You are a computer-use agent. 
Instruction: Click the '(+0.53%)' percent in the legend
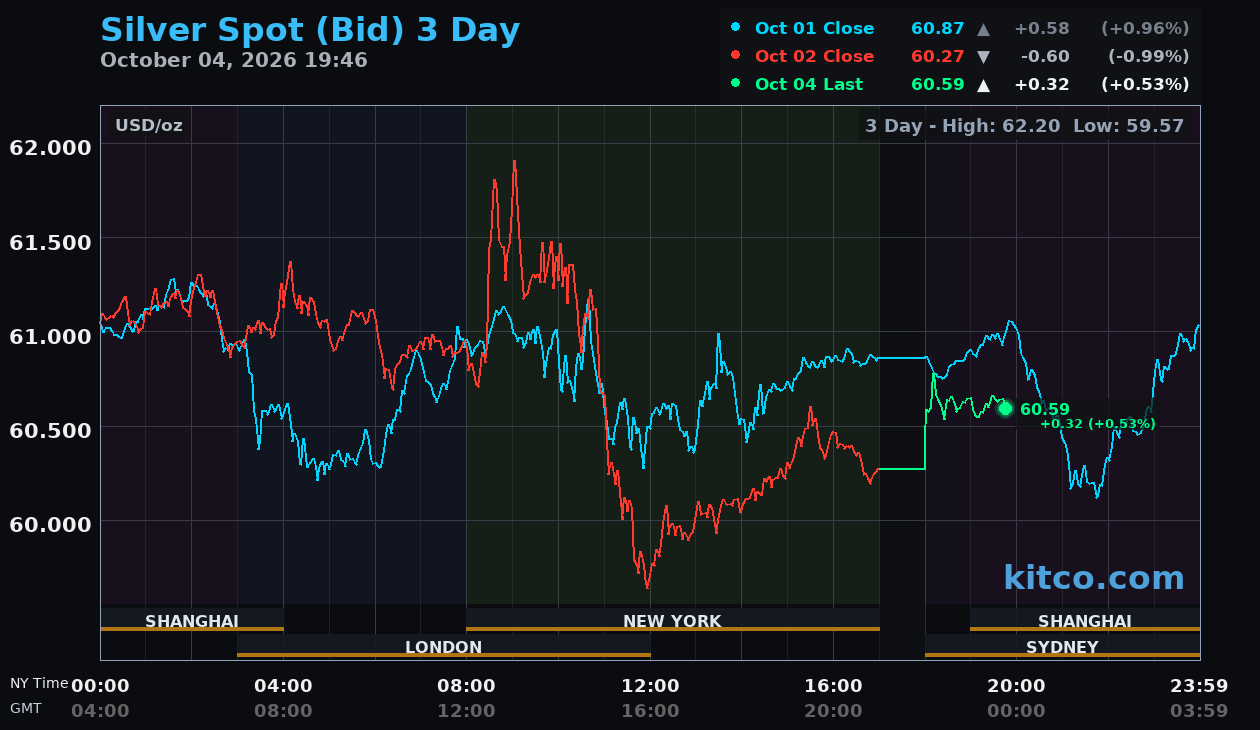[x=1145, y=85]
